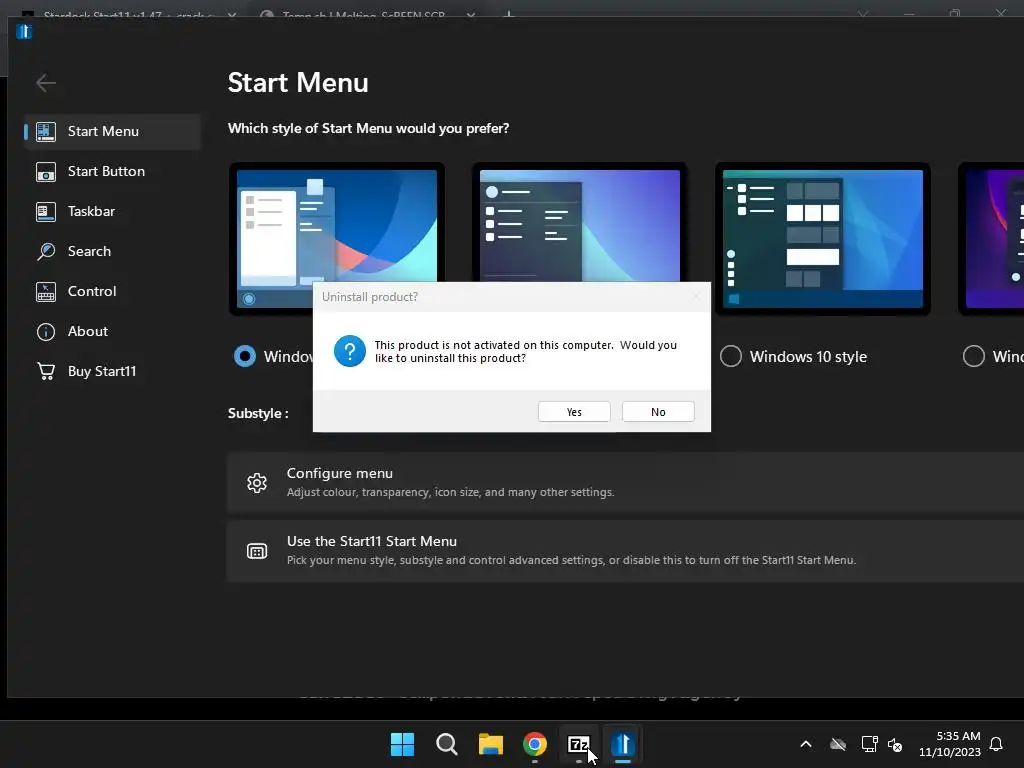Image resolution: width=1024 pixels, height=768 pixels.
Task: Open Configure menu settings row
Action: [625, 482]
